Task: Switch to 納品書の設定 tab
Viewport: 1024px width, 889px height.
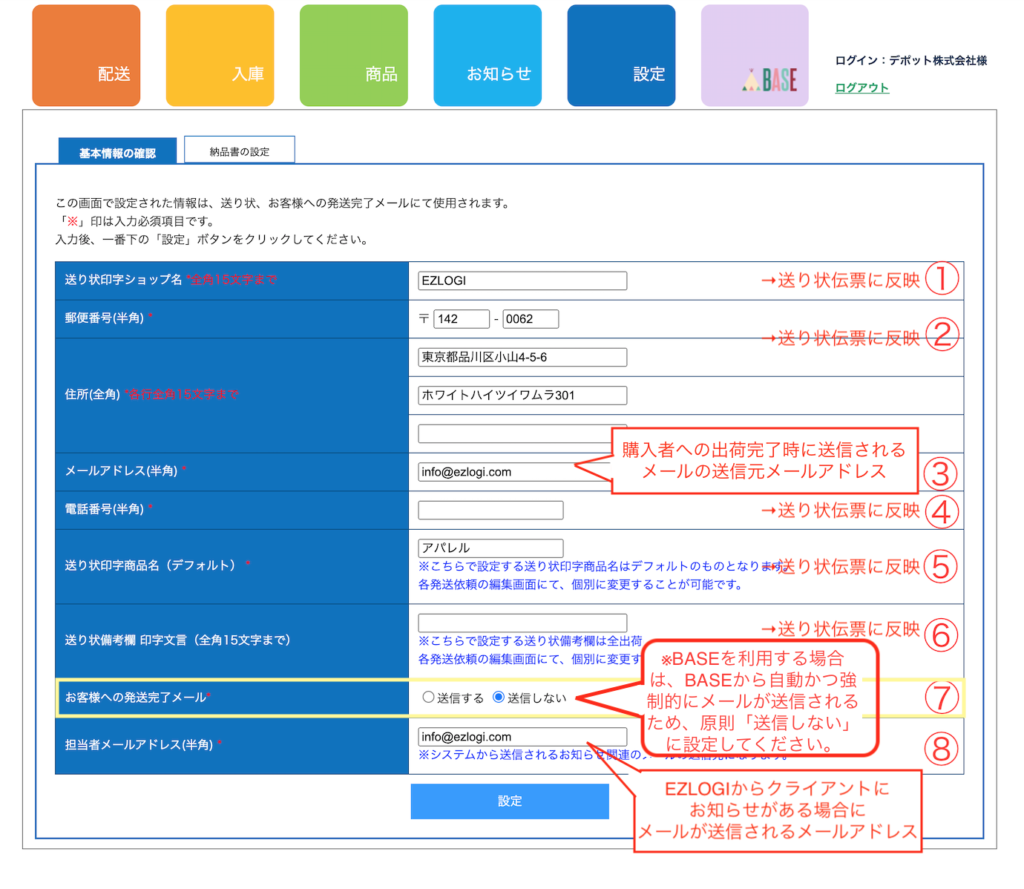Action: tap(239, 151)
